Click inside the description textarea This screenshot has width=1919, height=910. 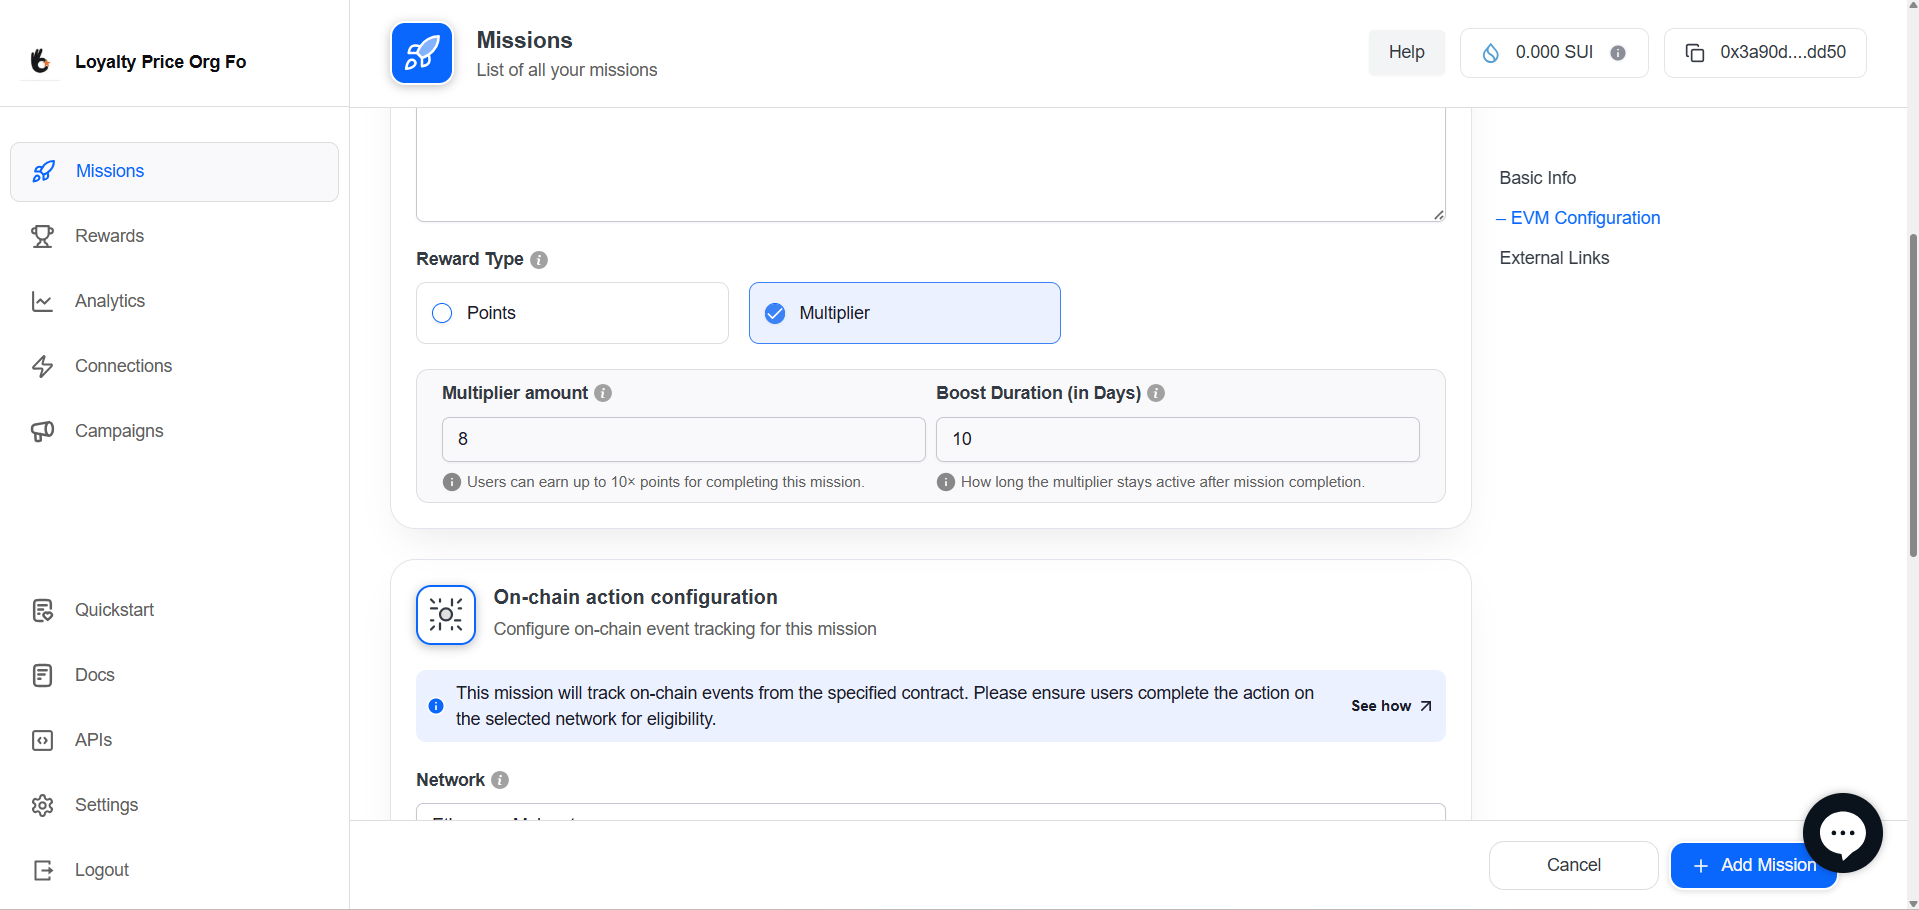pos(931,165)
